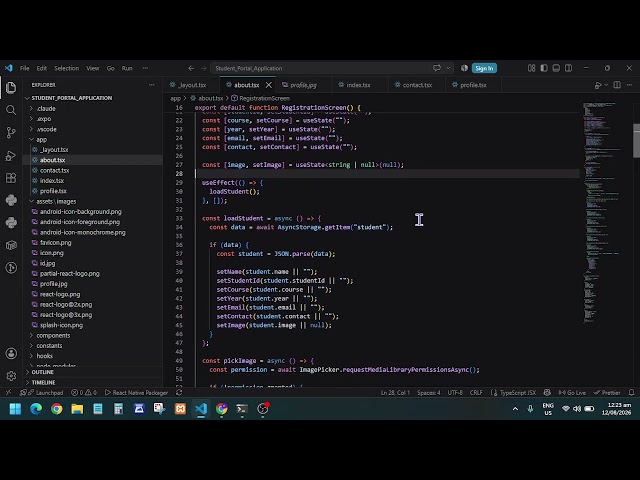Screen dimensions: 640x480
Task: Open the Run and Debug view
Action: [x=11, y=156]
